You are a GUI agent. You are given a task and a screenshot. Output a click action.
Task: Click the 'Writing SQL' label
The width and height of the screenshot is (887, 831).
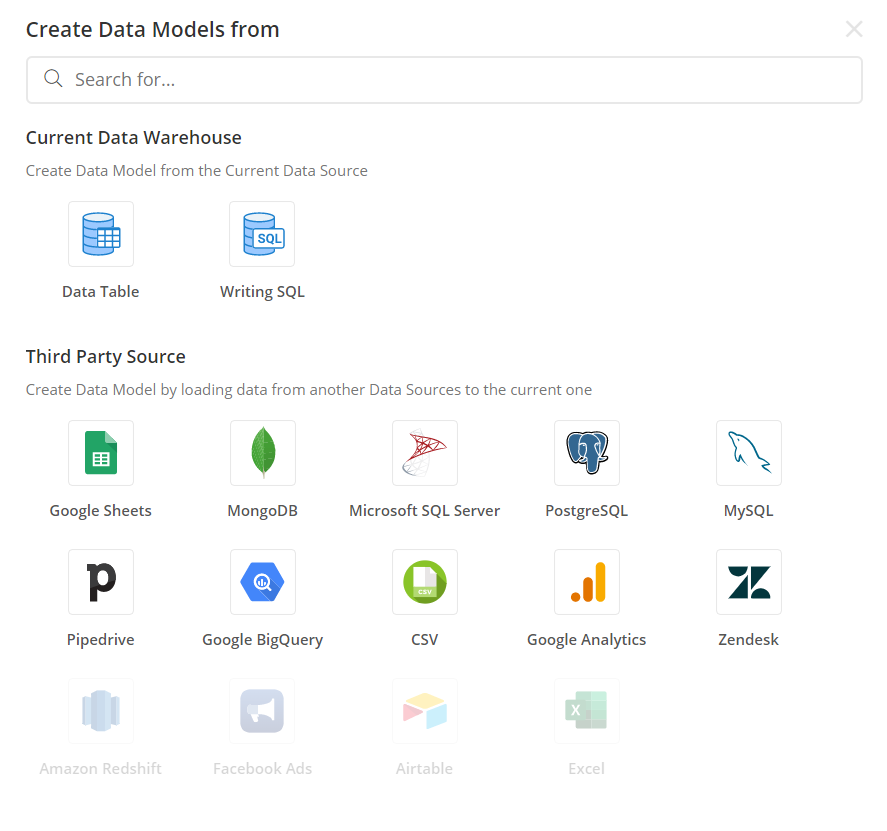tap(262, 292)
